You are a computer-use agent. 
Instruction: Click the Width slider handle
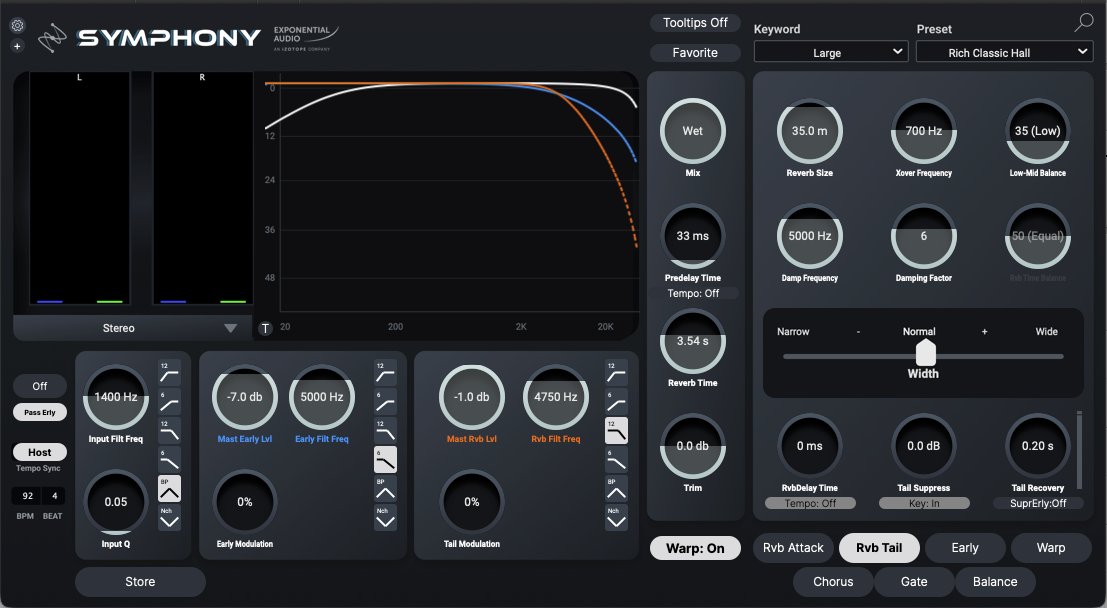click(926, 352)
